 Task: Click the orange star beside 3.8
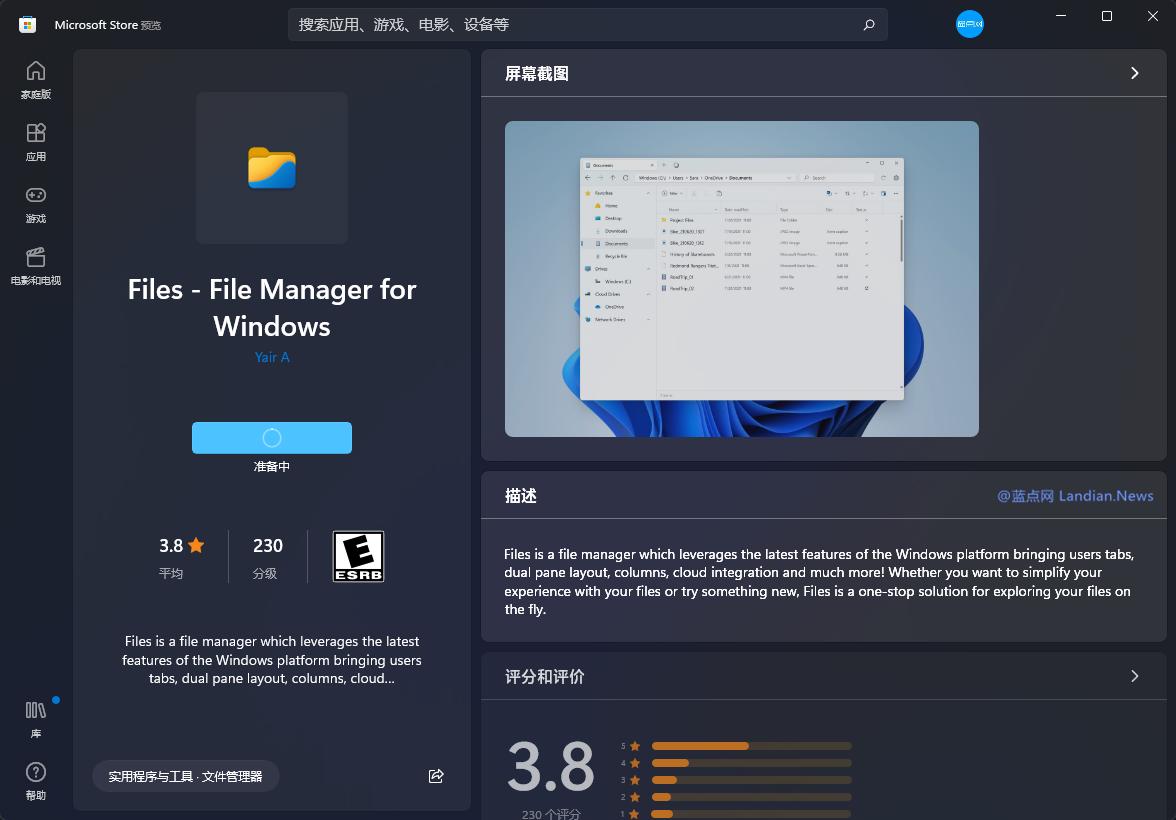tap(196, 545)
